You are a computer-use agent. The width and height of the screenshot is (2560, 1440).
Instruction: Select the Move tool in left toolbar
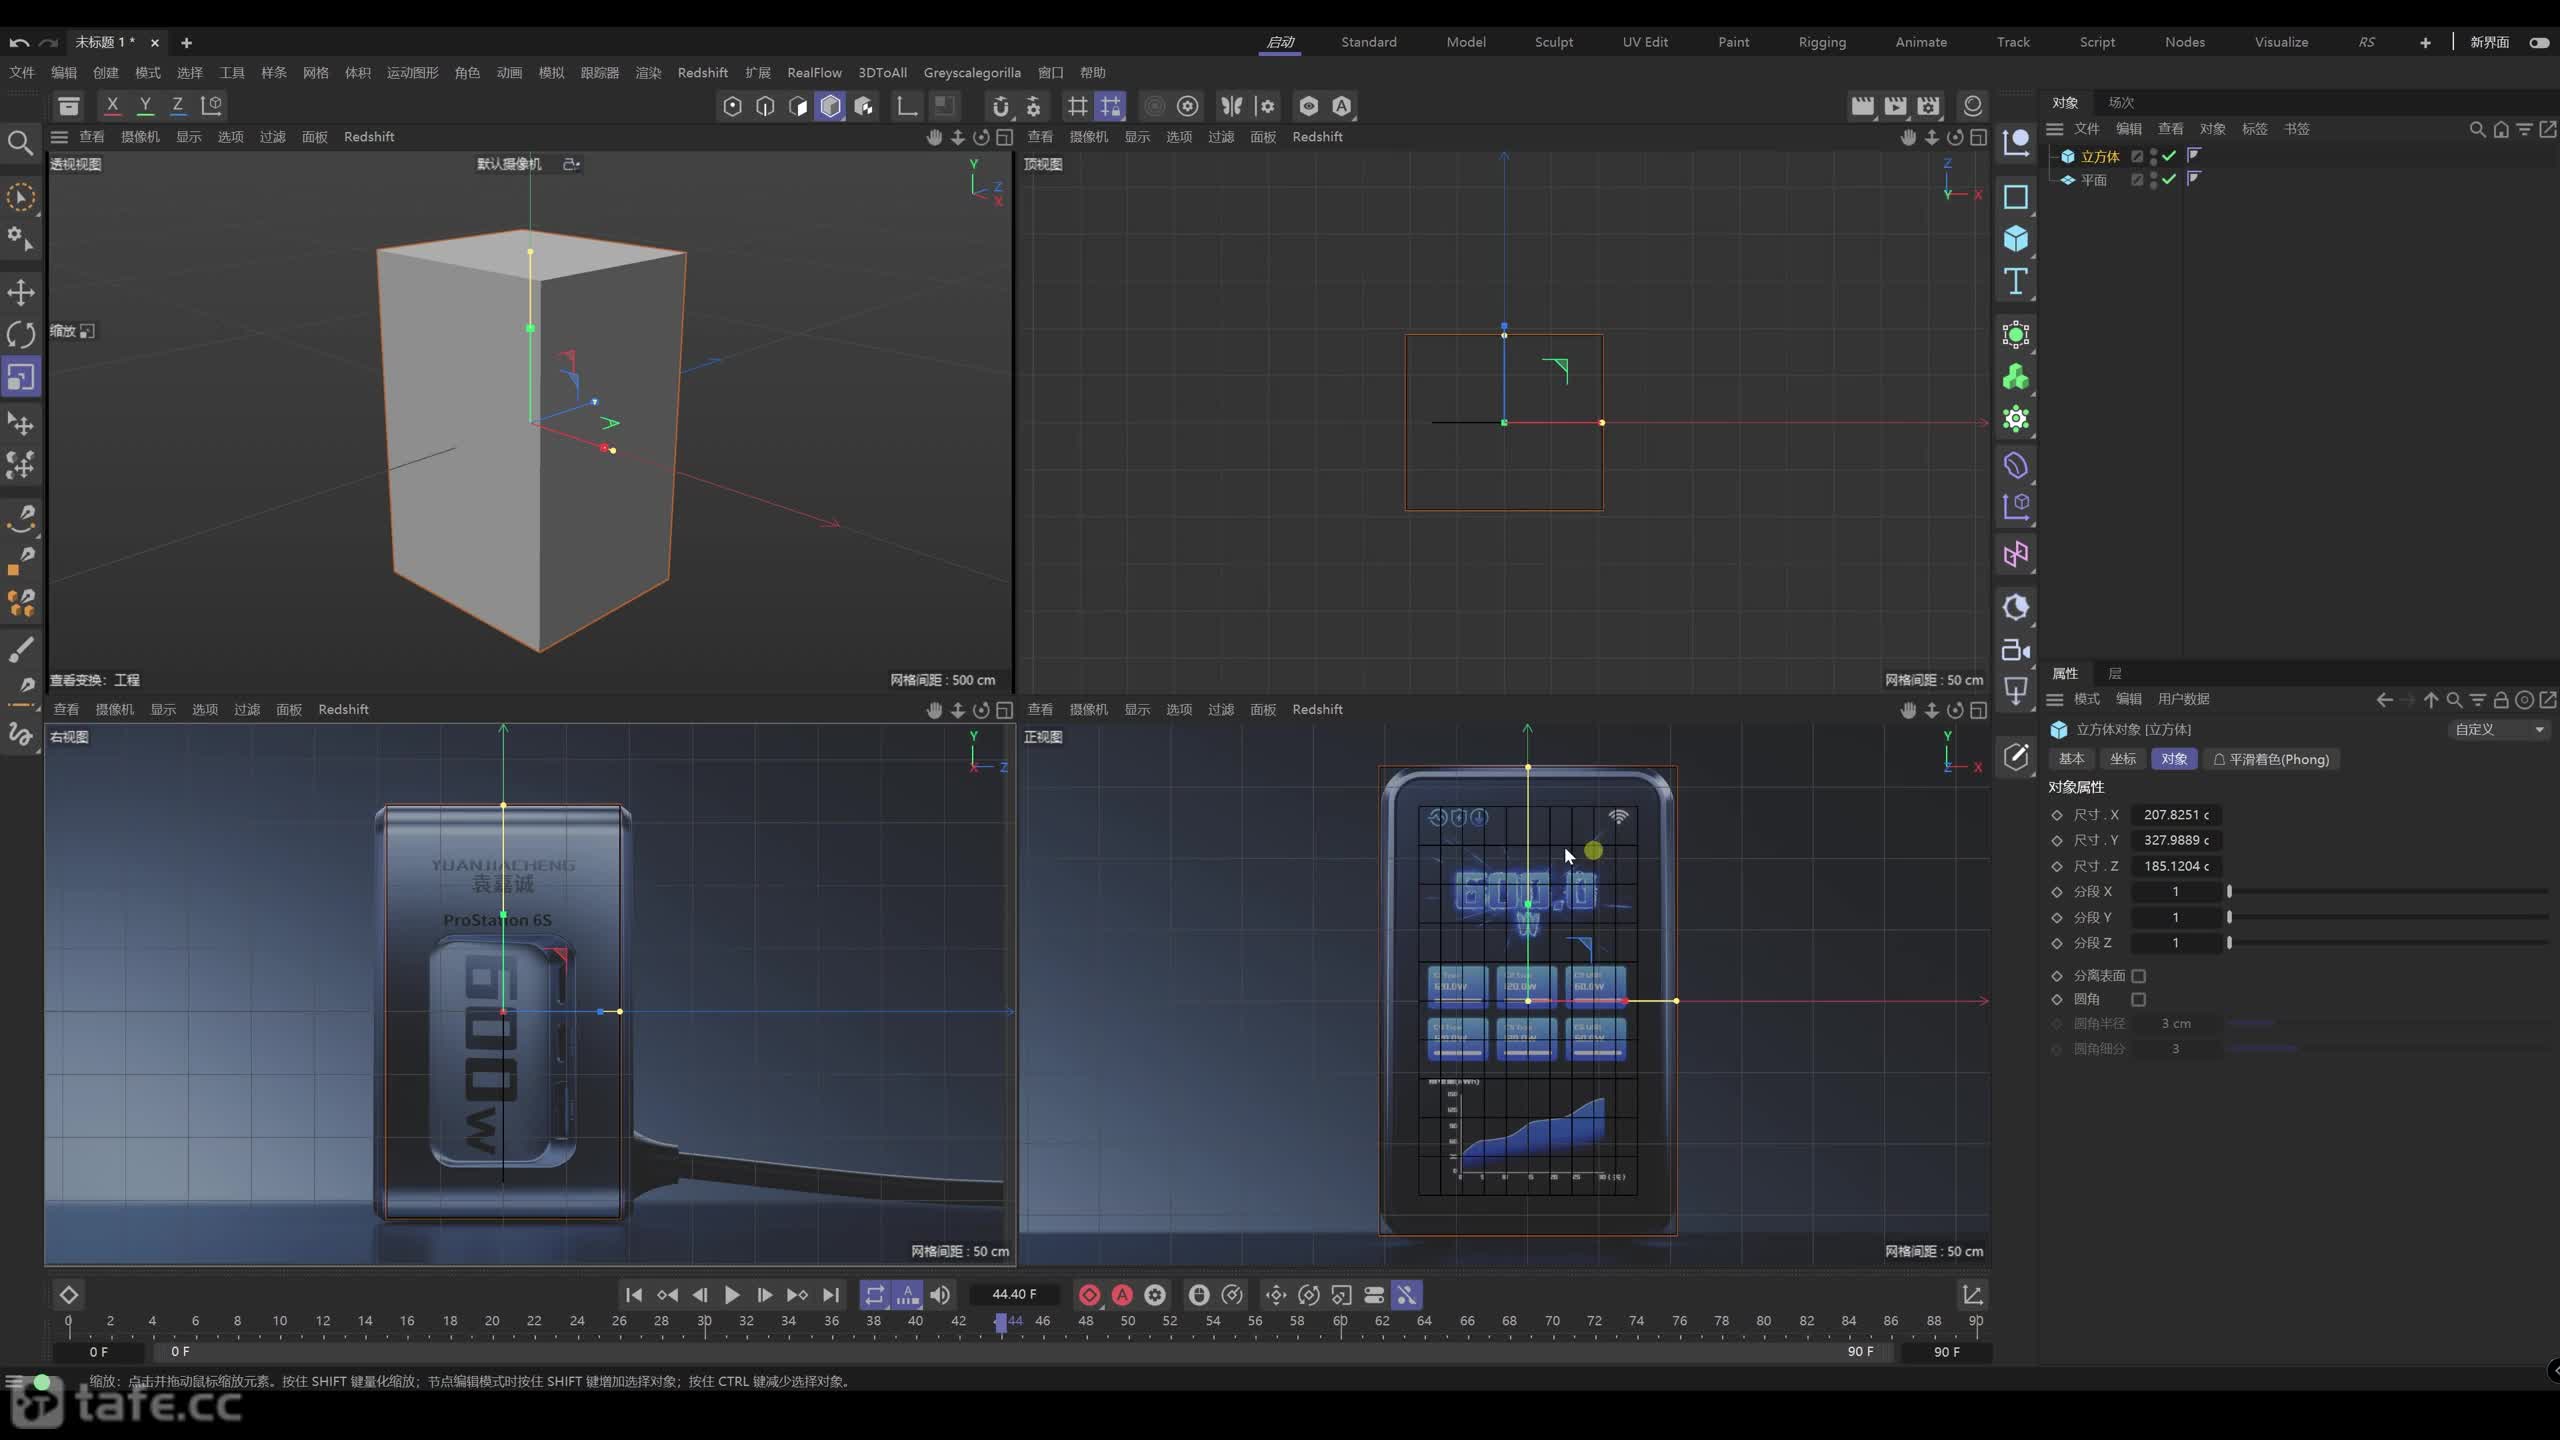coord(21,292)
